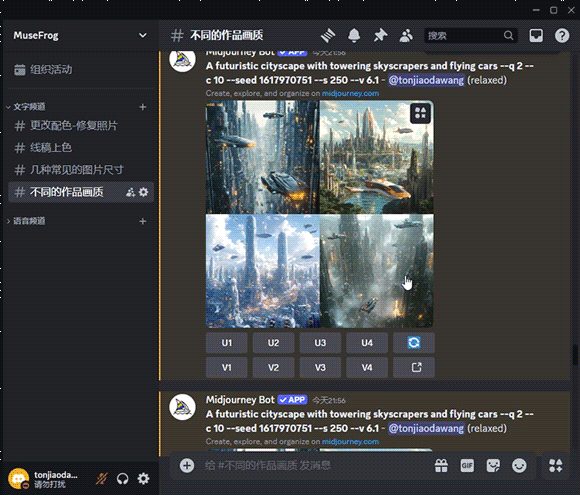The height and width of the screenshot is (495, 580).
Task: Click the tonjiaoda user avatar
Action: [x=18, y=479]
